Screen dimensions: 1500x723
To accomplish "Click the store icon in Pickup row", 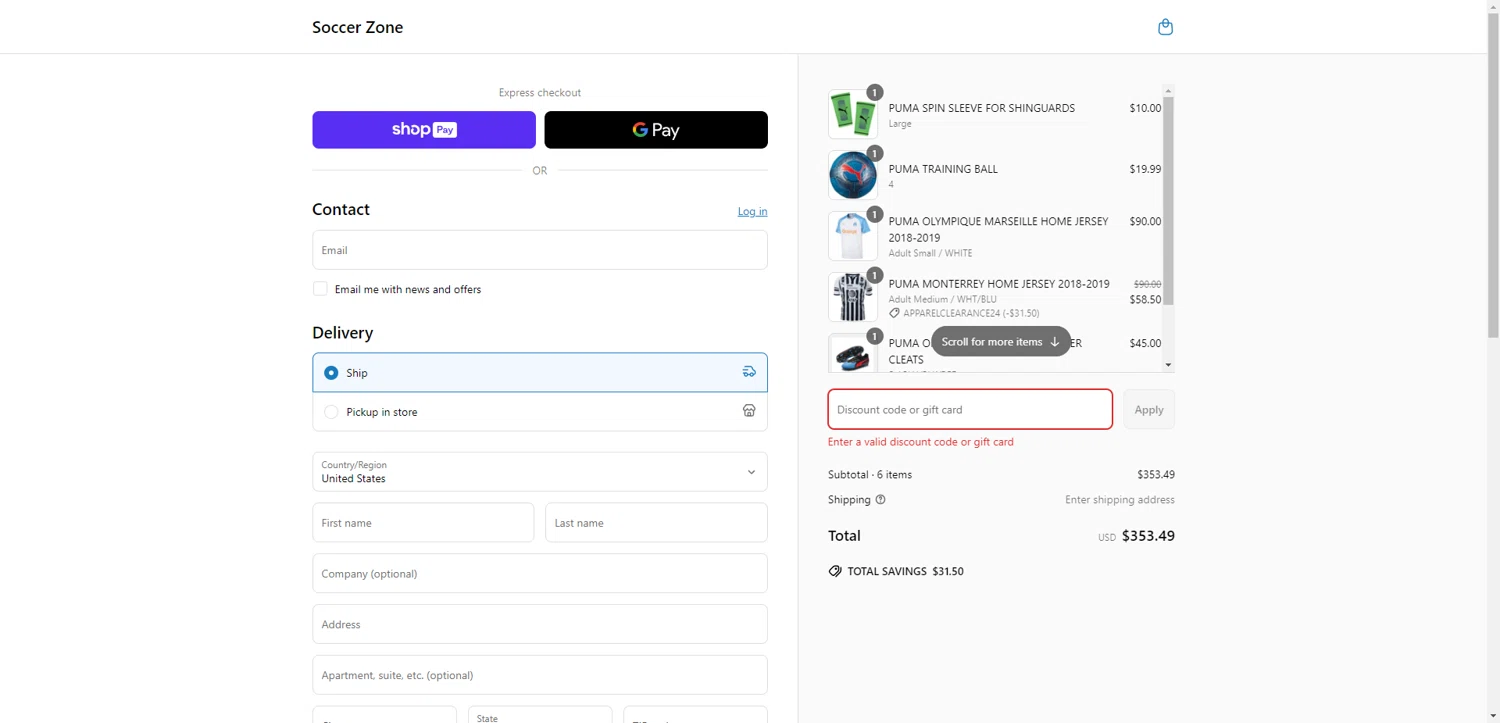I will click(749, 411).
